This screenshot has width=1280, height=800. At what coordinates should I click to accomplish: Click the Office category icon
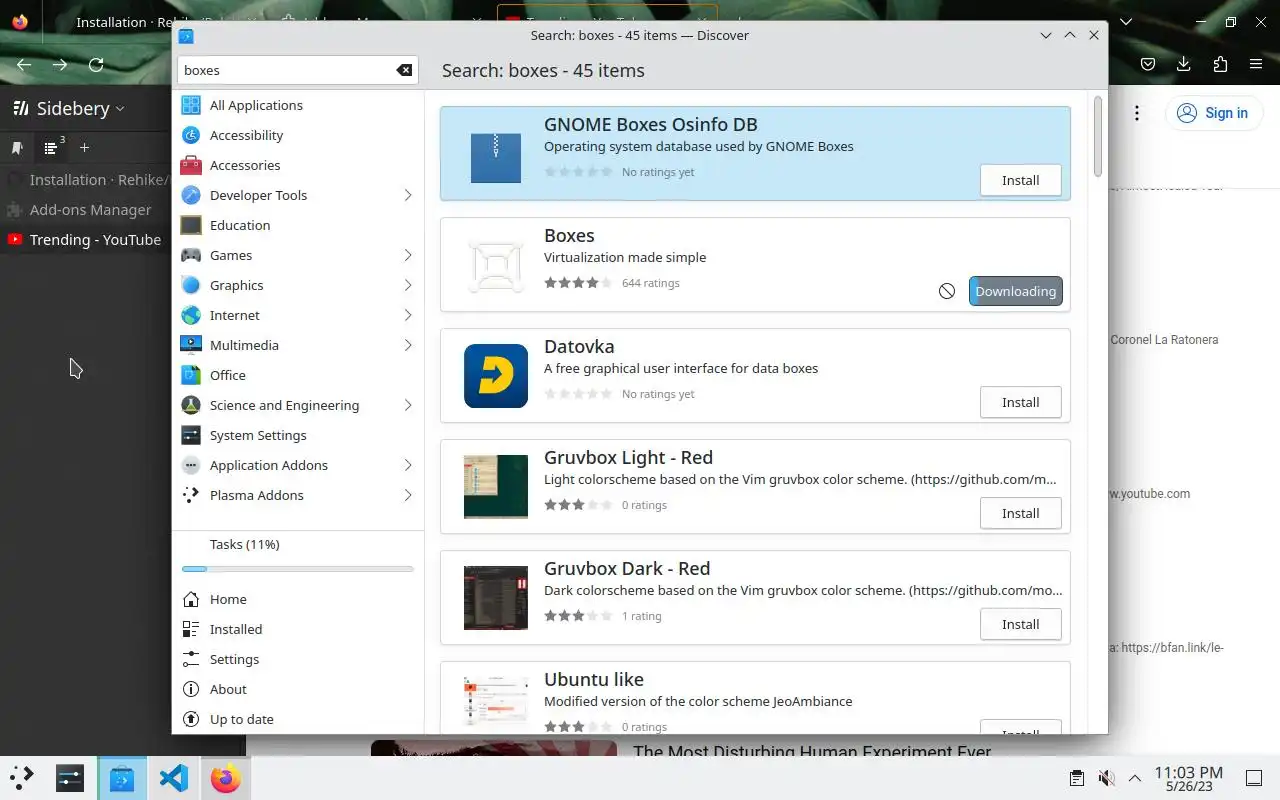pos(191,375)
